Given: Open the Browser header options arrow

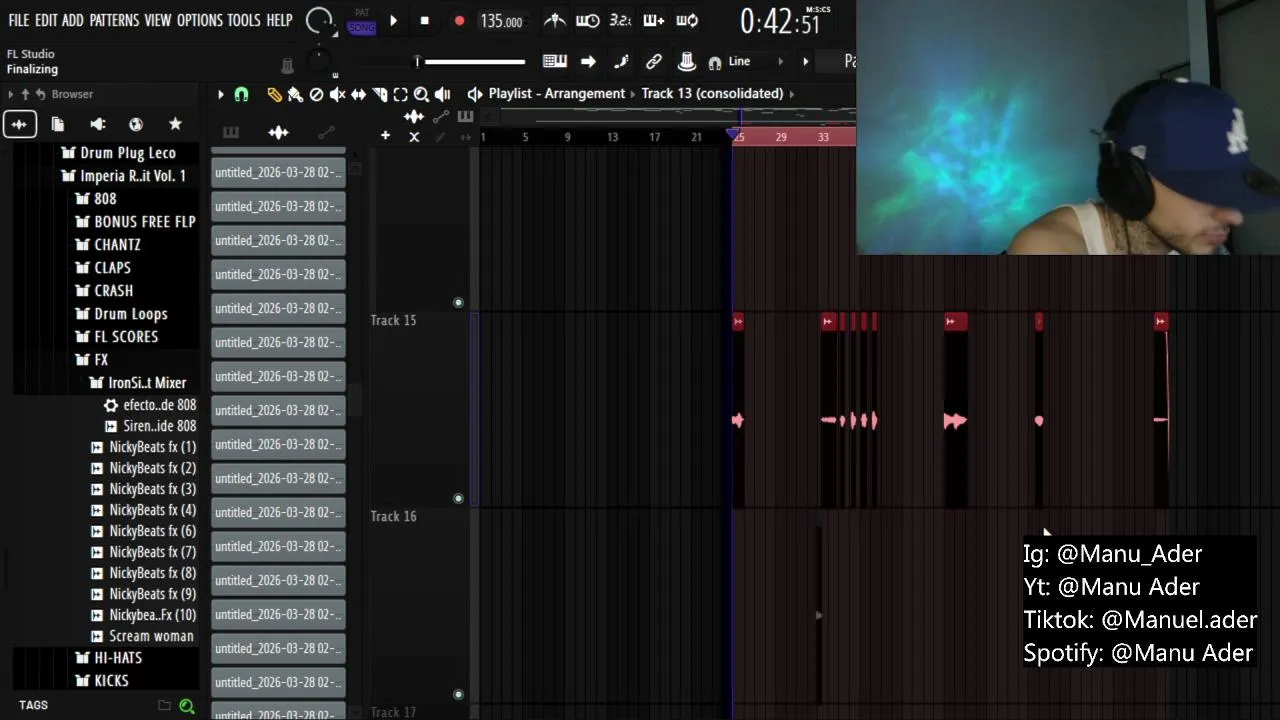Looking at the screenshot, I should click(11, 94).
